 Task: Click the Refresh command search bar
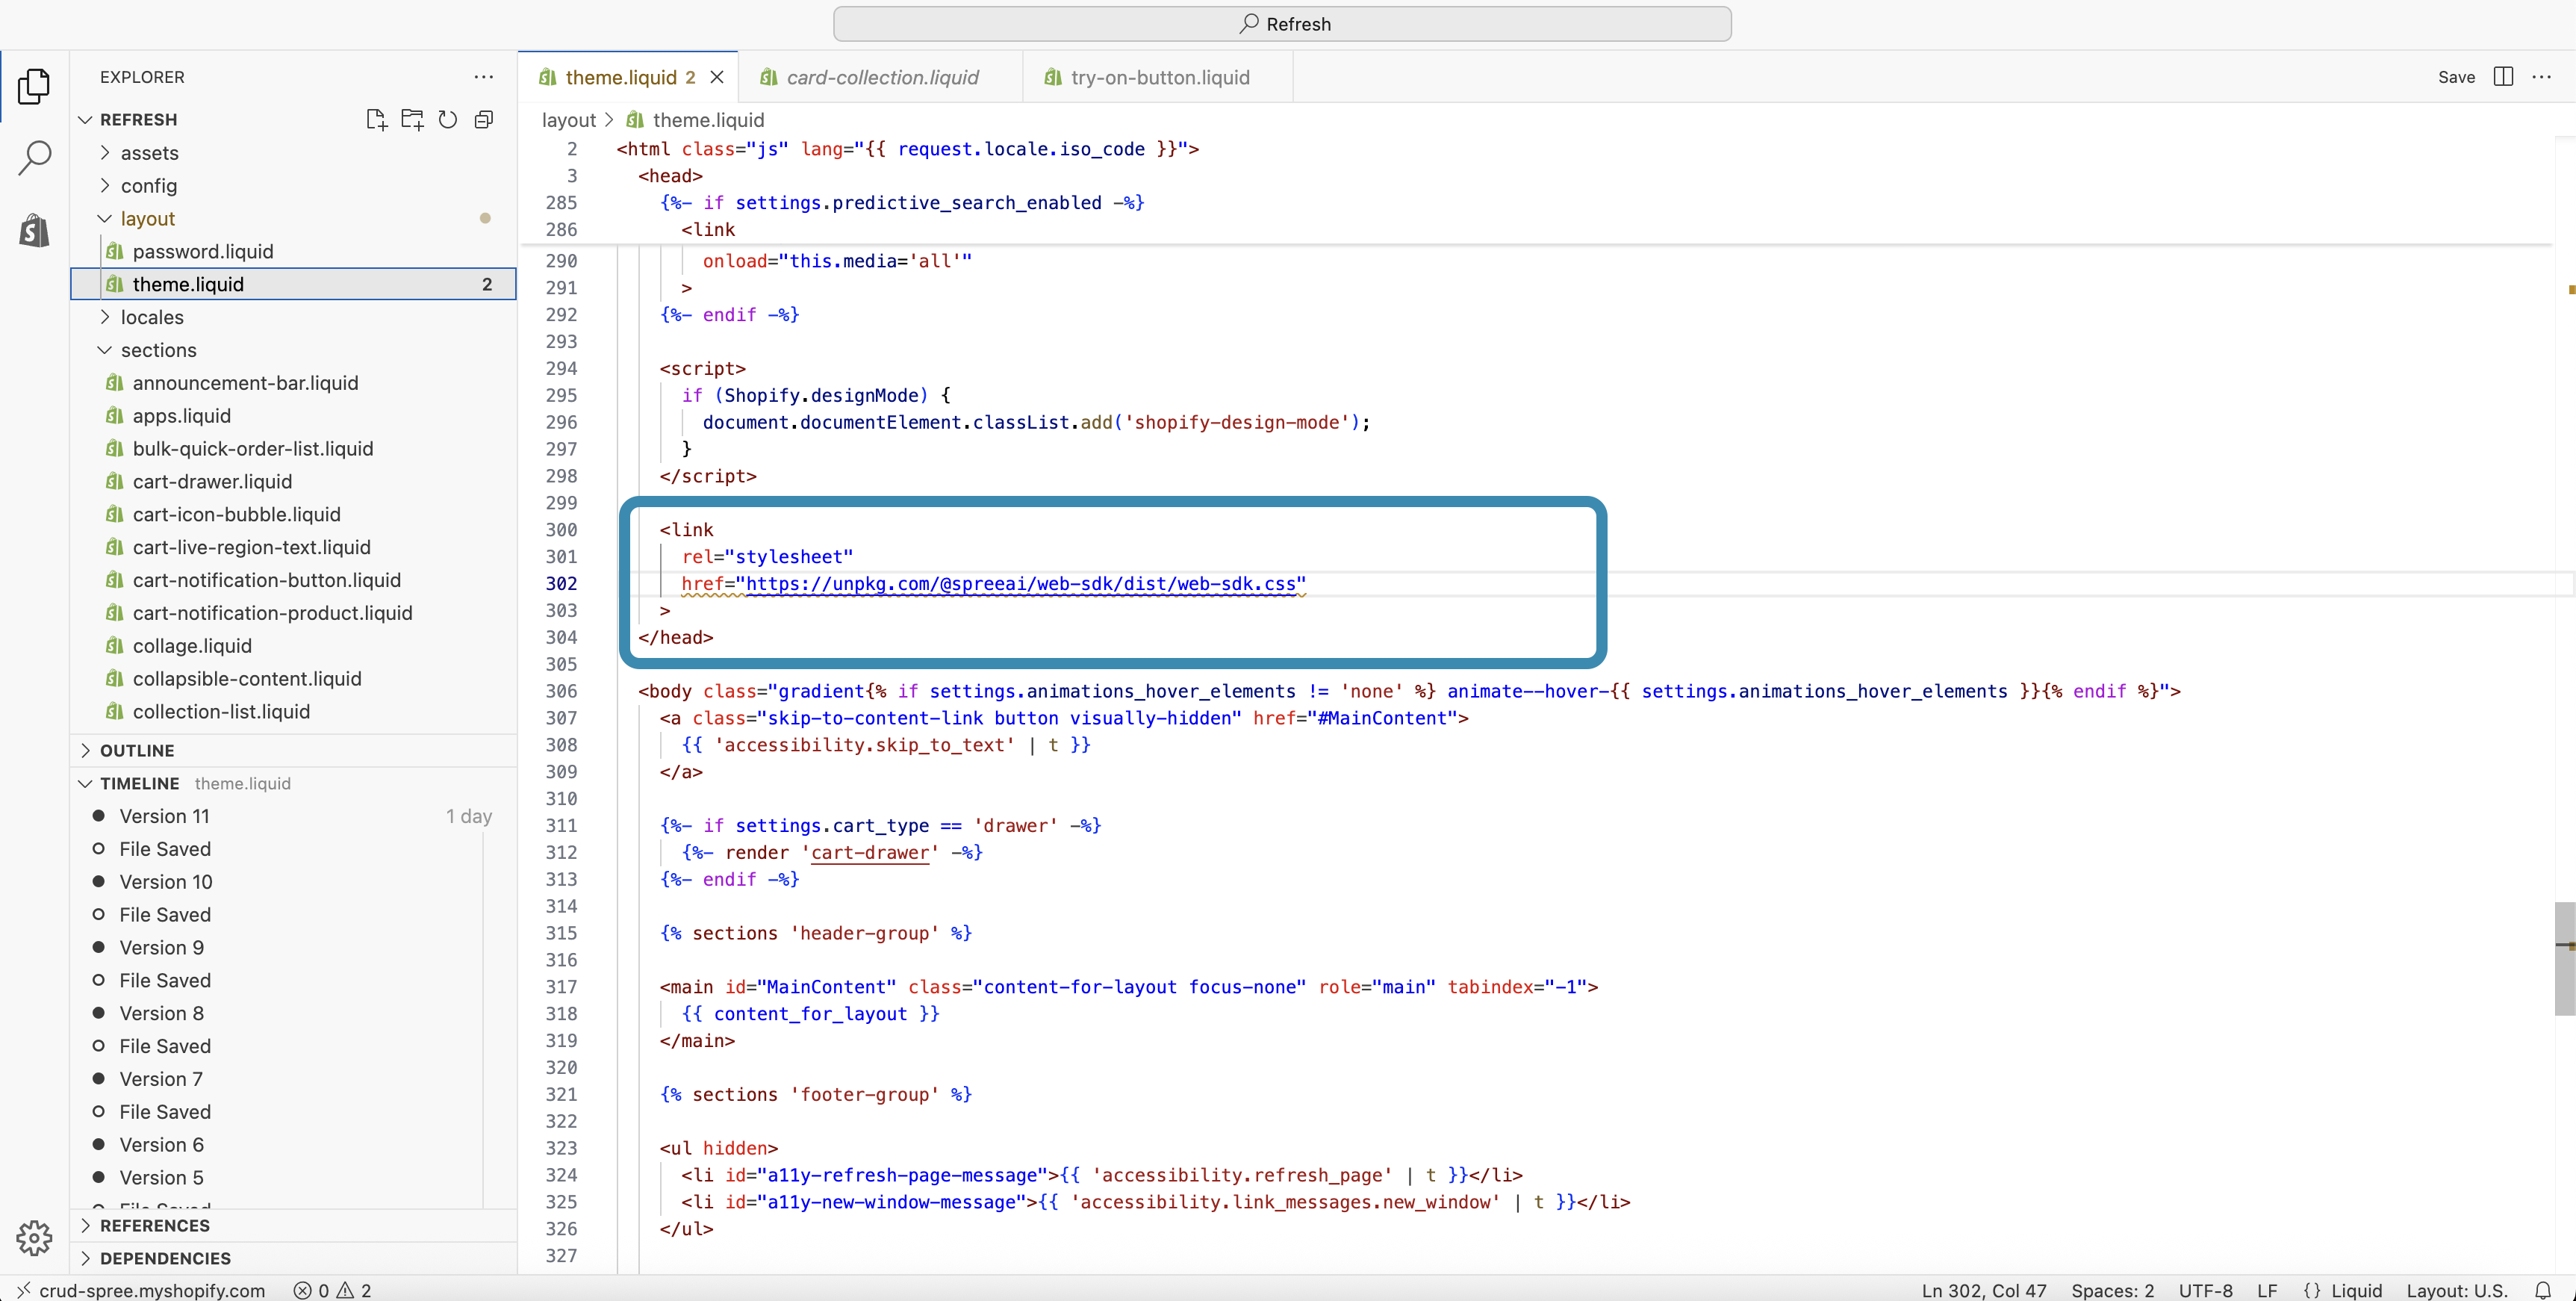point(1282,24)
